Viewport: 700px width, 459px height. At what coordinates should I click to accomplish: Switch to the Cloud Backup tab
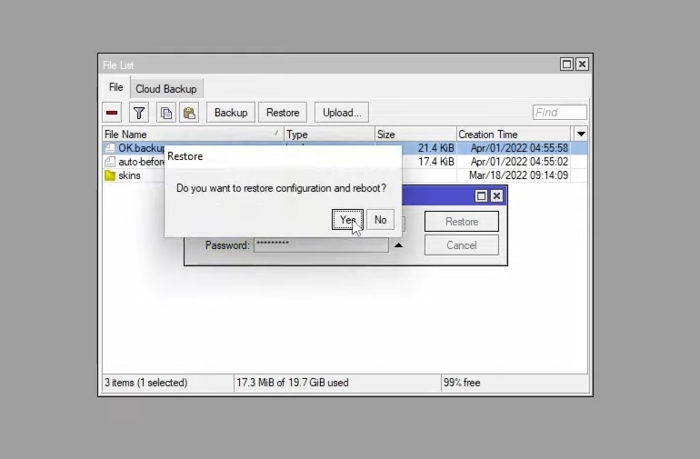(x=168, y=89)
